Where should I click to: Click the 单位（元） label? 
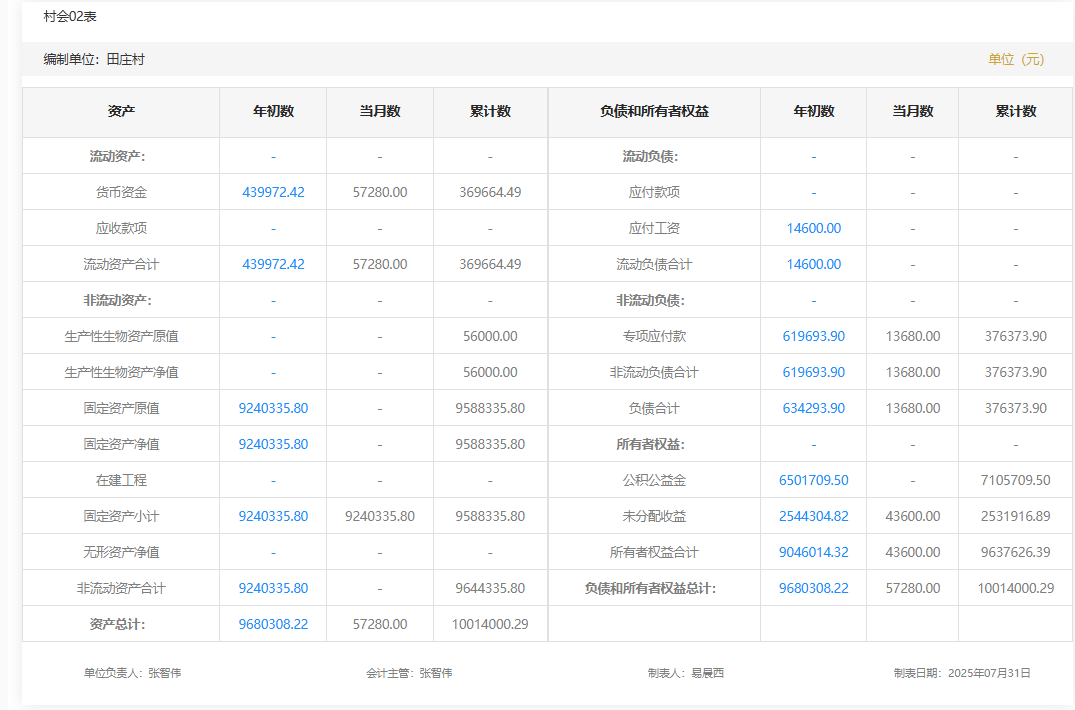click(x=1015, y=59)
